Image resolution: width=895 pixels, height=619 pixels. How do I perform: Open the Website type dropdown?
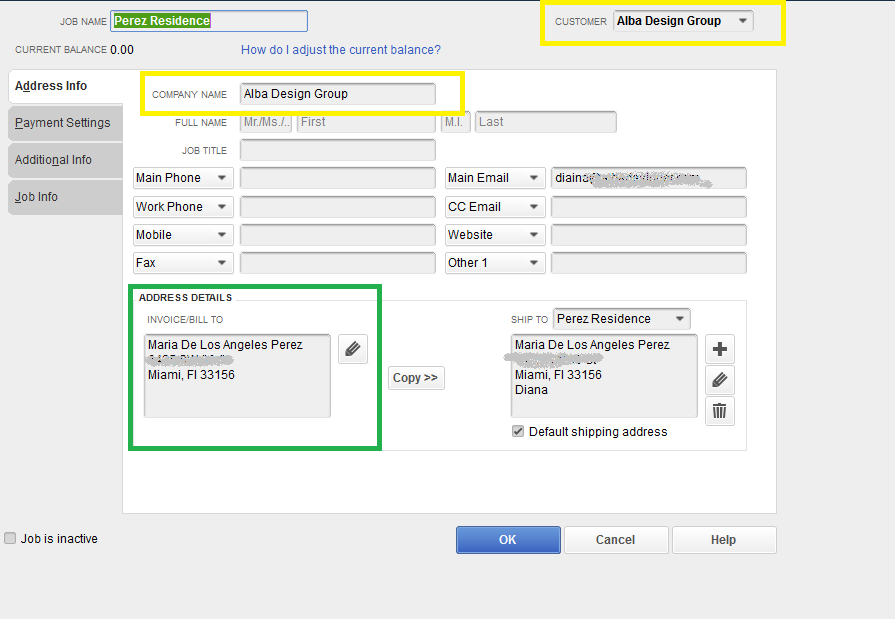click(x=495, y=235)
